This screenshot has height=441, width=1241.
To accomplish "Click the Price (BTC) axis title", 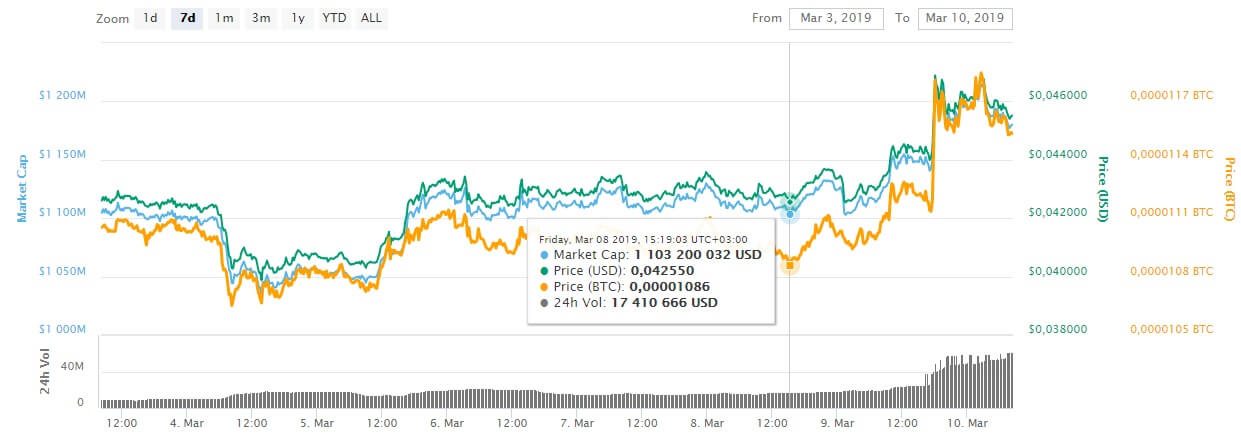I will [x=1230, y=188].
